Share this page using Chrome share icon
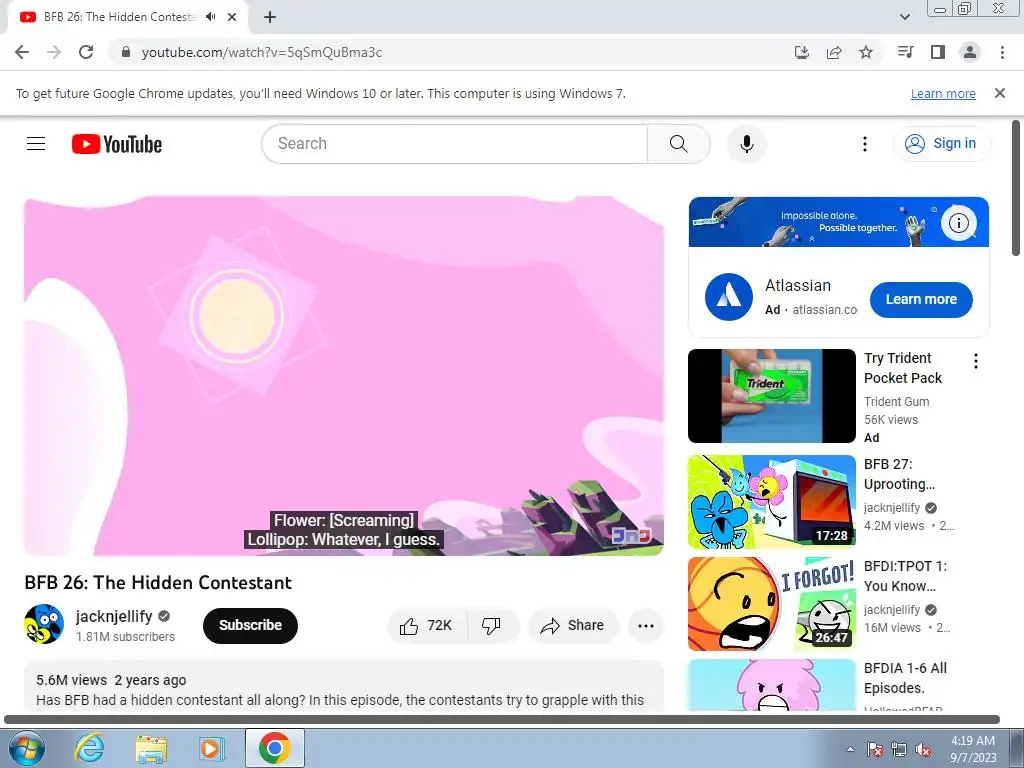 tap(834, 52)
